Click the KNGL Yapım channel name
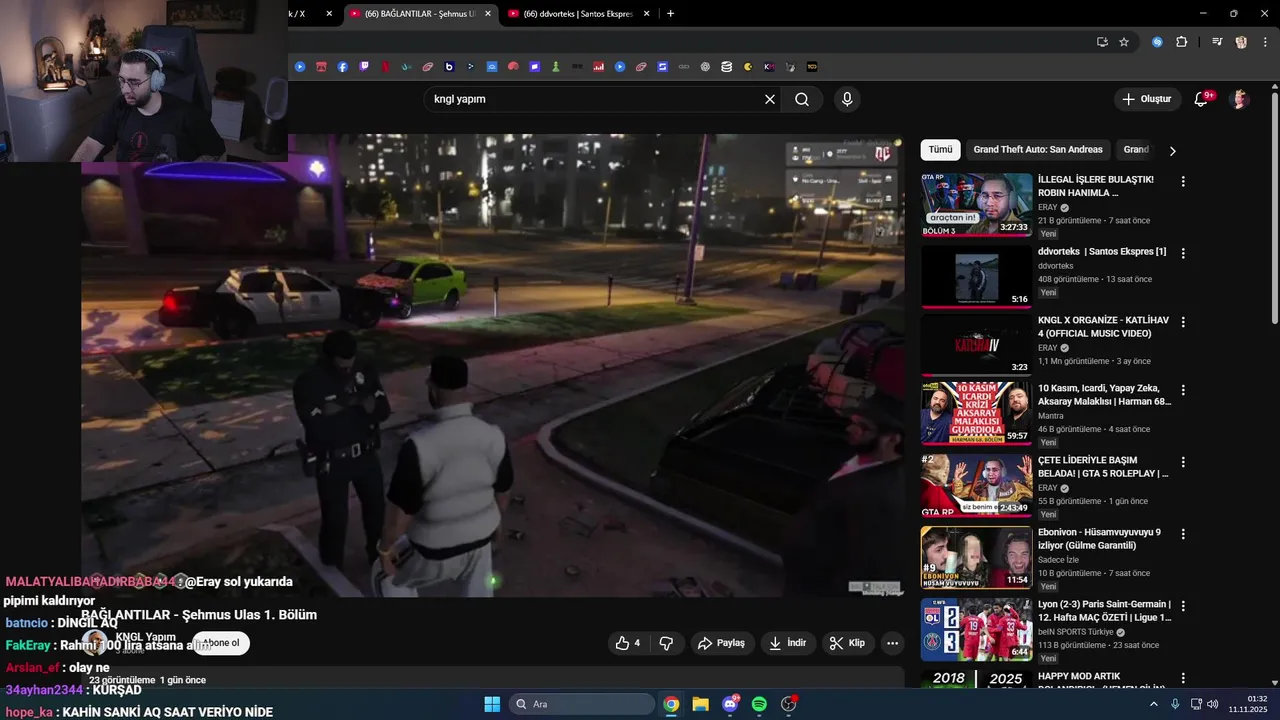The width and height of the screenshot is (1280, 720). point(145,637)
